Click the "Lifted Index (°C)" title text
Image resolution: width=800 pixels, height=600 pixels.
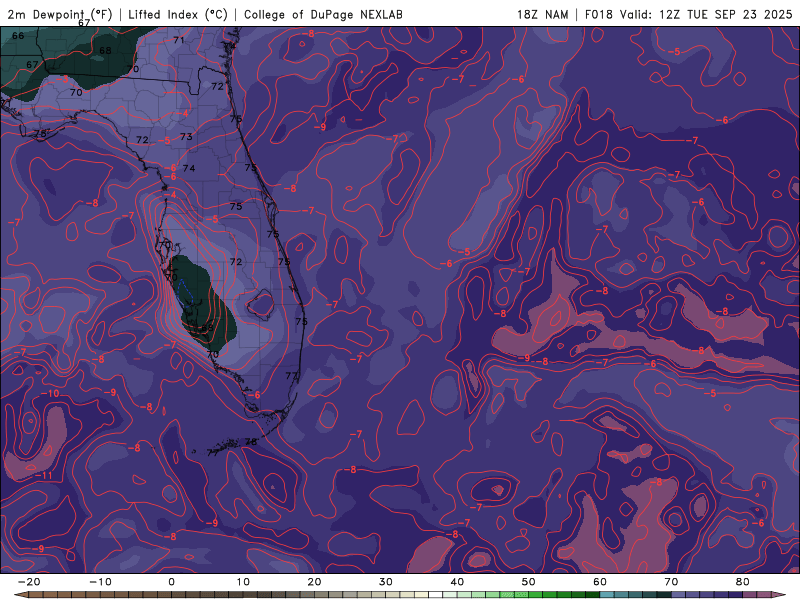(x=178, y=15)
